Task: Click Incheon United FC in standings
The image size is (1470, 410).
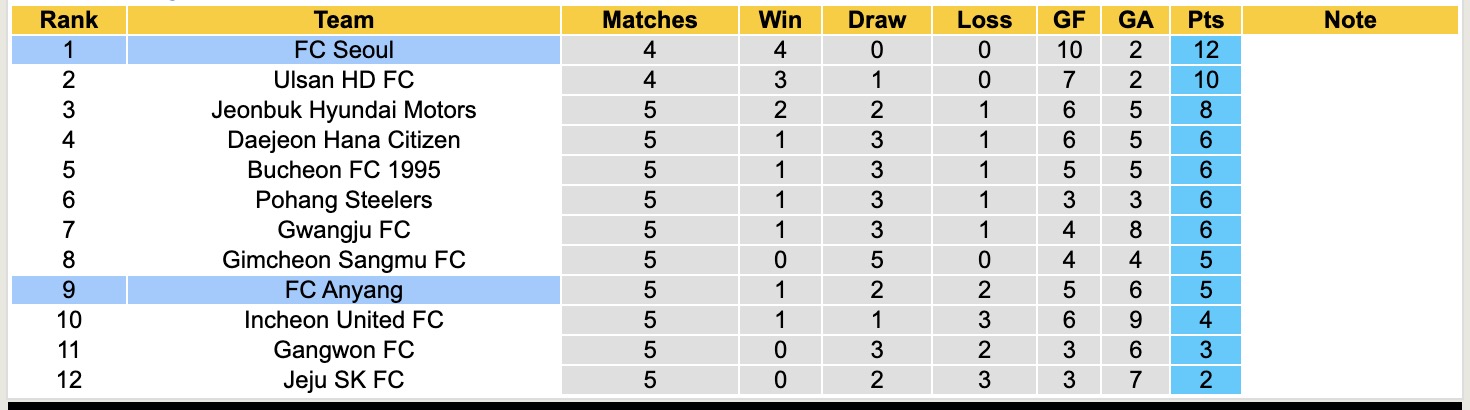Action: (344, 320)
